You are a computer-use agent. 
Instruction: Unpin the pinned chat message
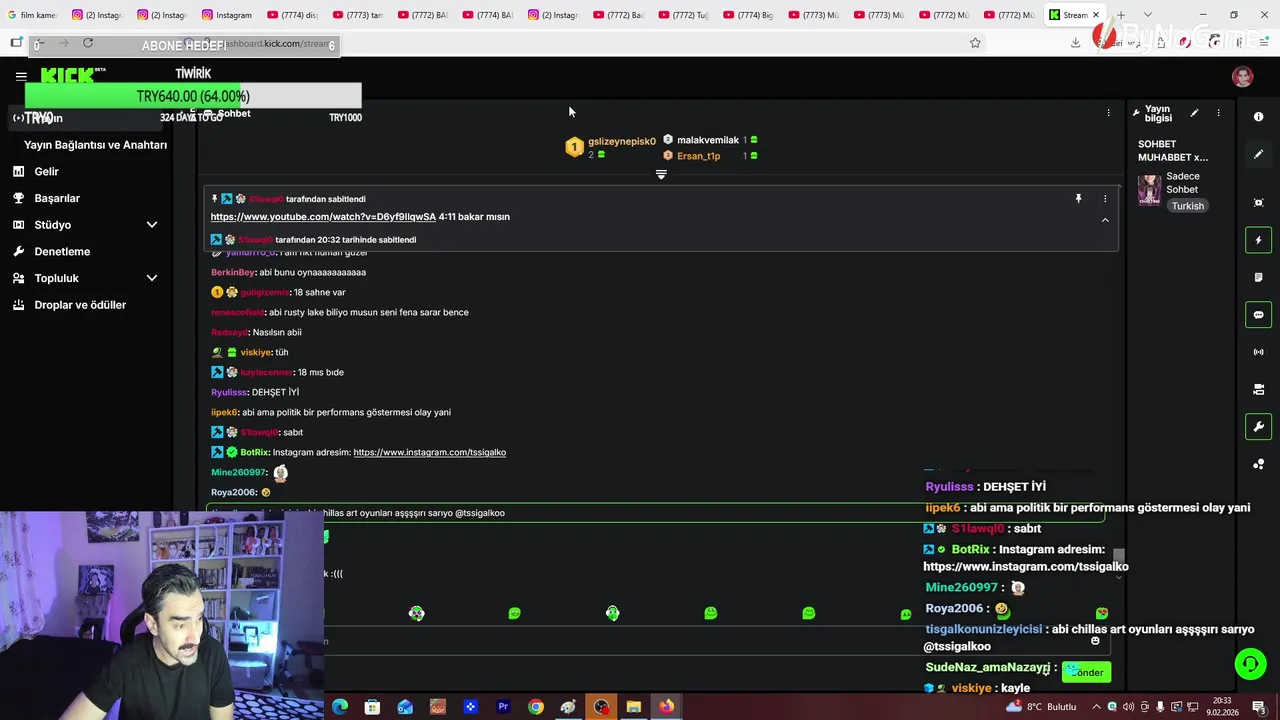point(1078,199)
